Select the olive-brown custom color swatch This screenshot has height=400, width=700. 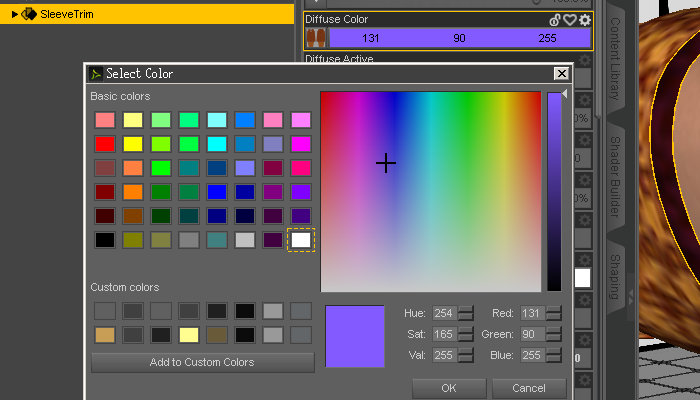(x=217, y=335)
